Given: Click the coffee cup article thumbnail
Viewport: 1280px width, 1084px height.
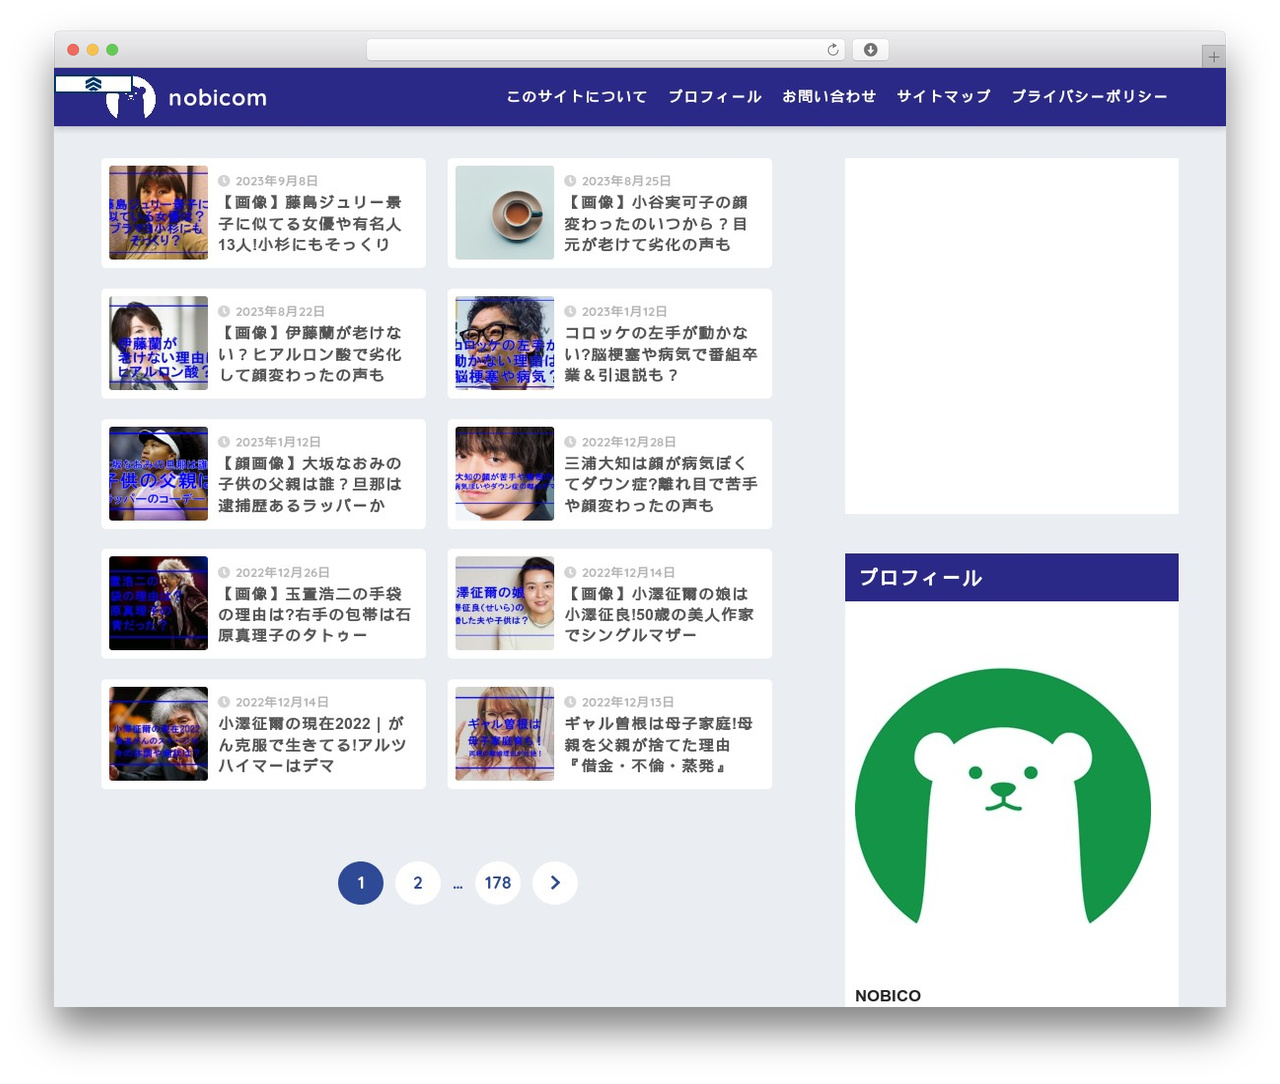Looking at the screenshot, I should [x=505, y=213].
